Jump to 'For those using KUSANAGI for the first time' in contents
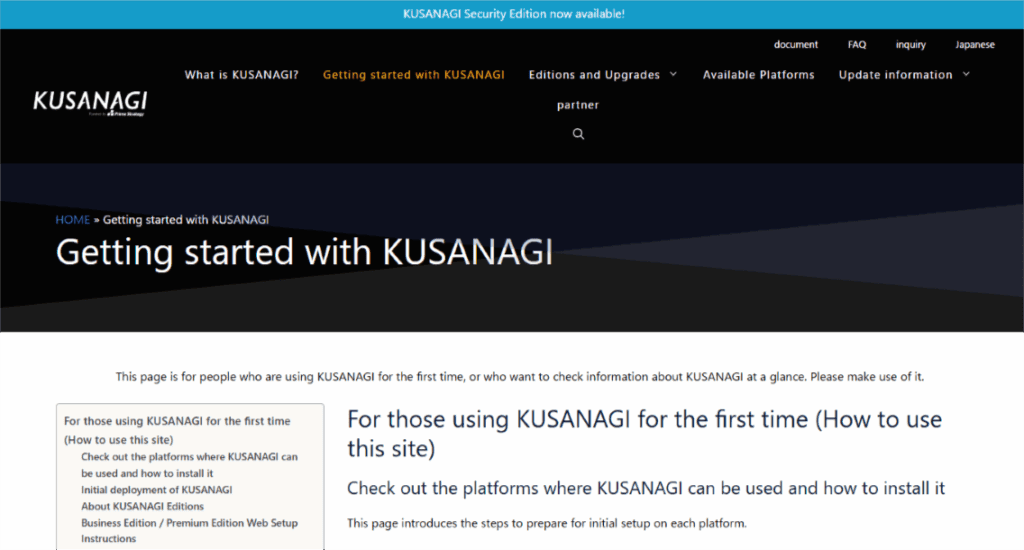This screenshot has height=550, width=1024. (177, 430)
